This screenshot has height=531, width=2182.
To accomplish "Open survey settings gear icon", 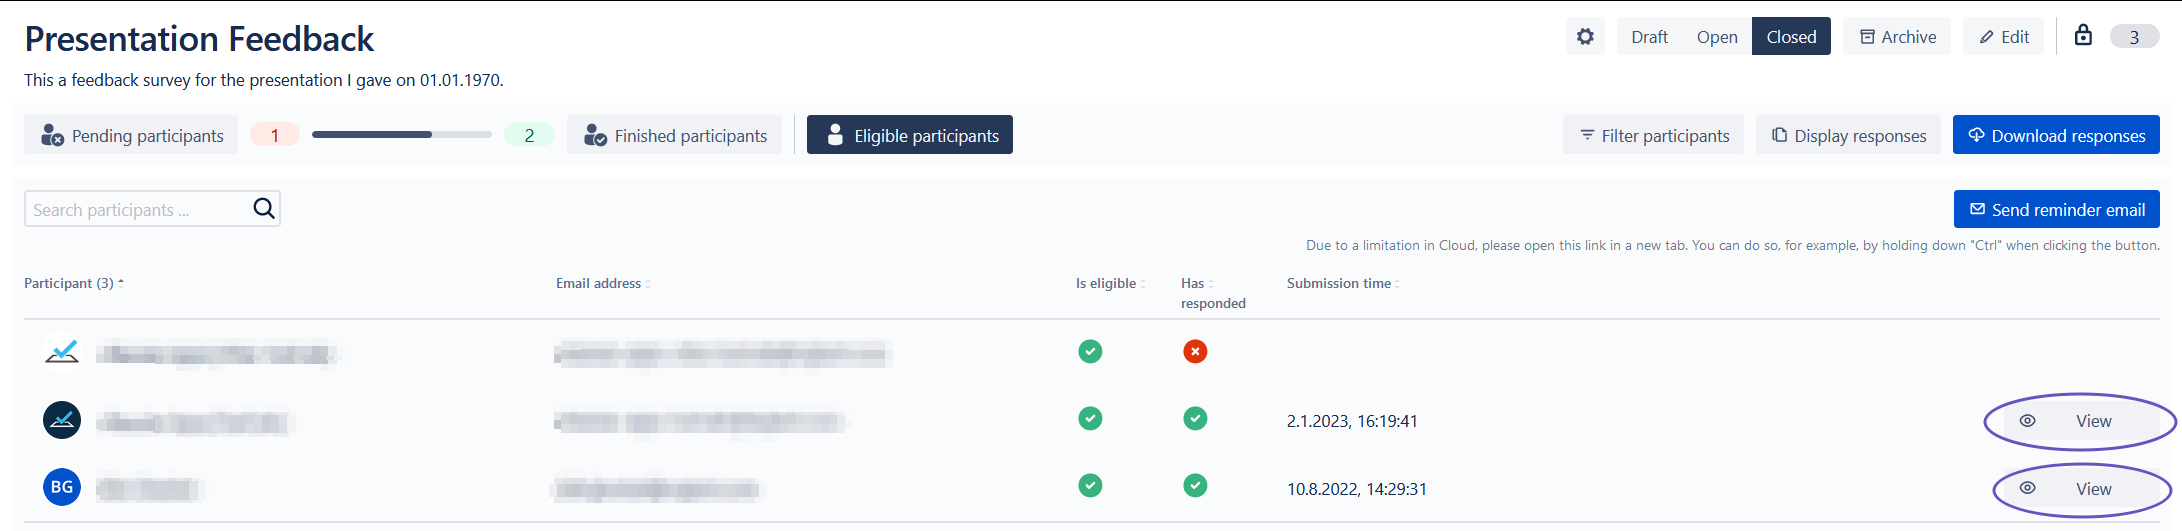I will pos(1585,37).
